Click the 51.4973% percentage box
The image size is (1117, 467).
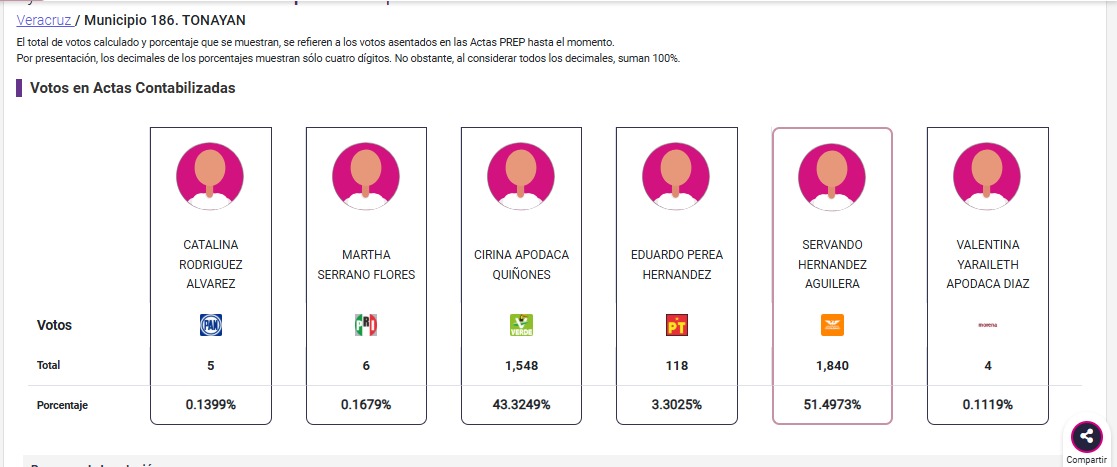pos(832,405)
